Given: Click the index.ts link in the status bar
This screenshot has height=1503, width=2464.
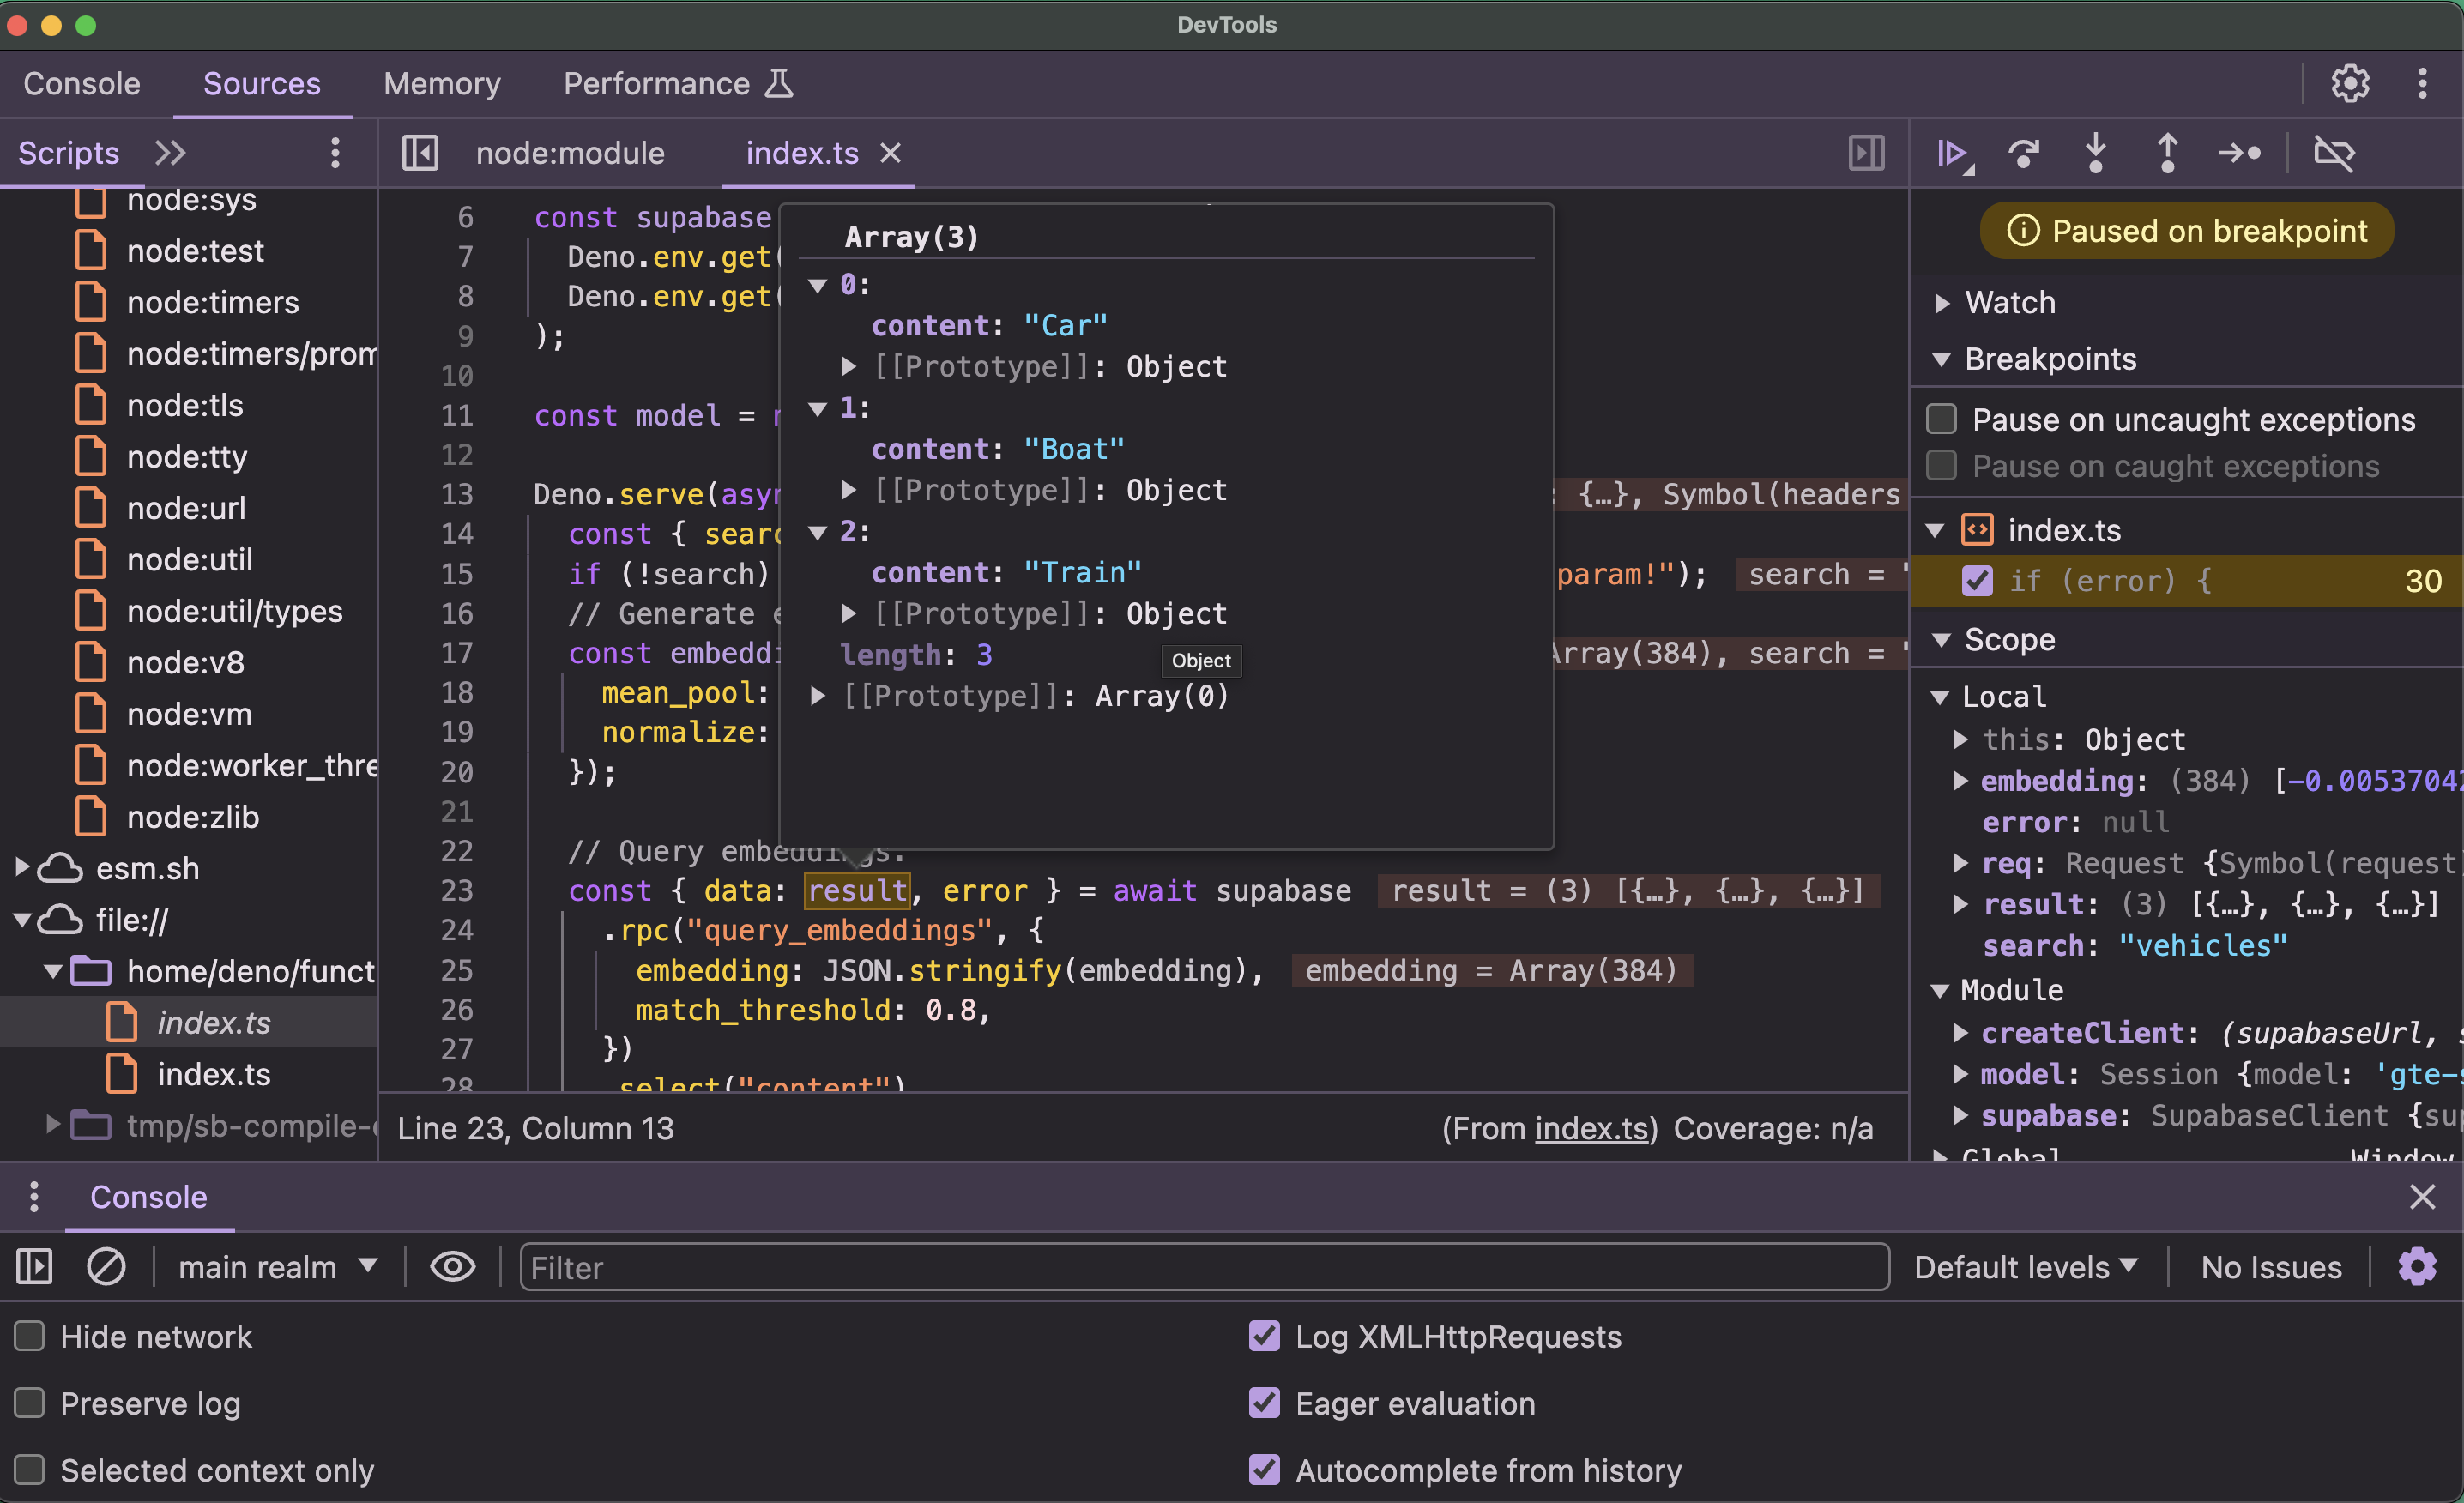Looking at the screenshot, I should pos(1592,1128).
